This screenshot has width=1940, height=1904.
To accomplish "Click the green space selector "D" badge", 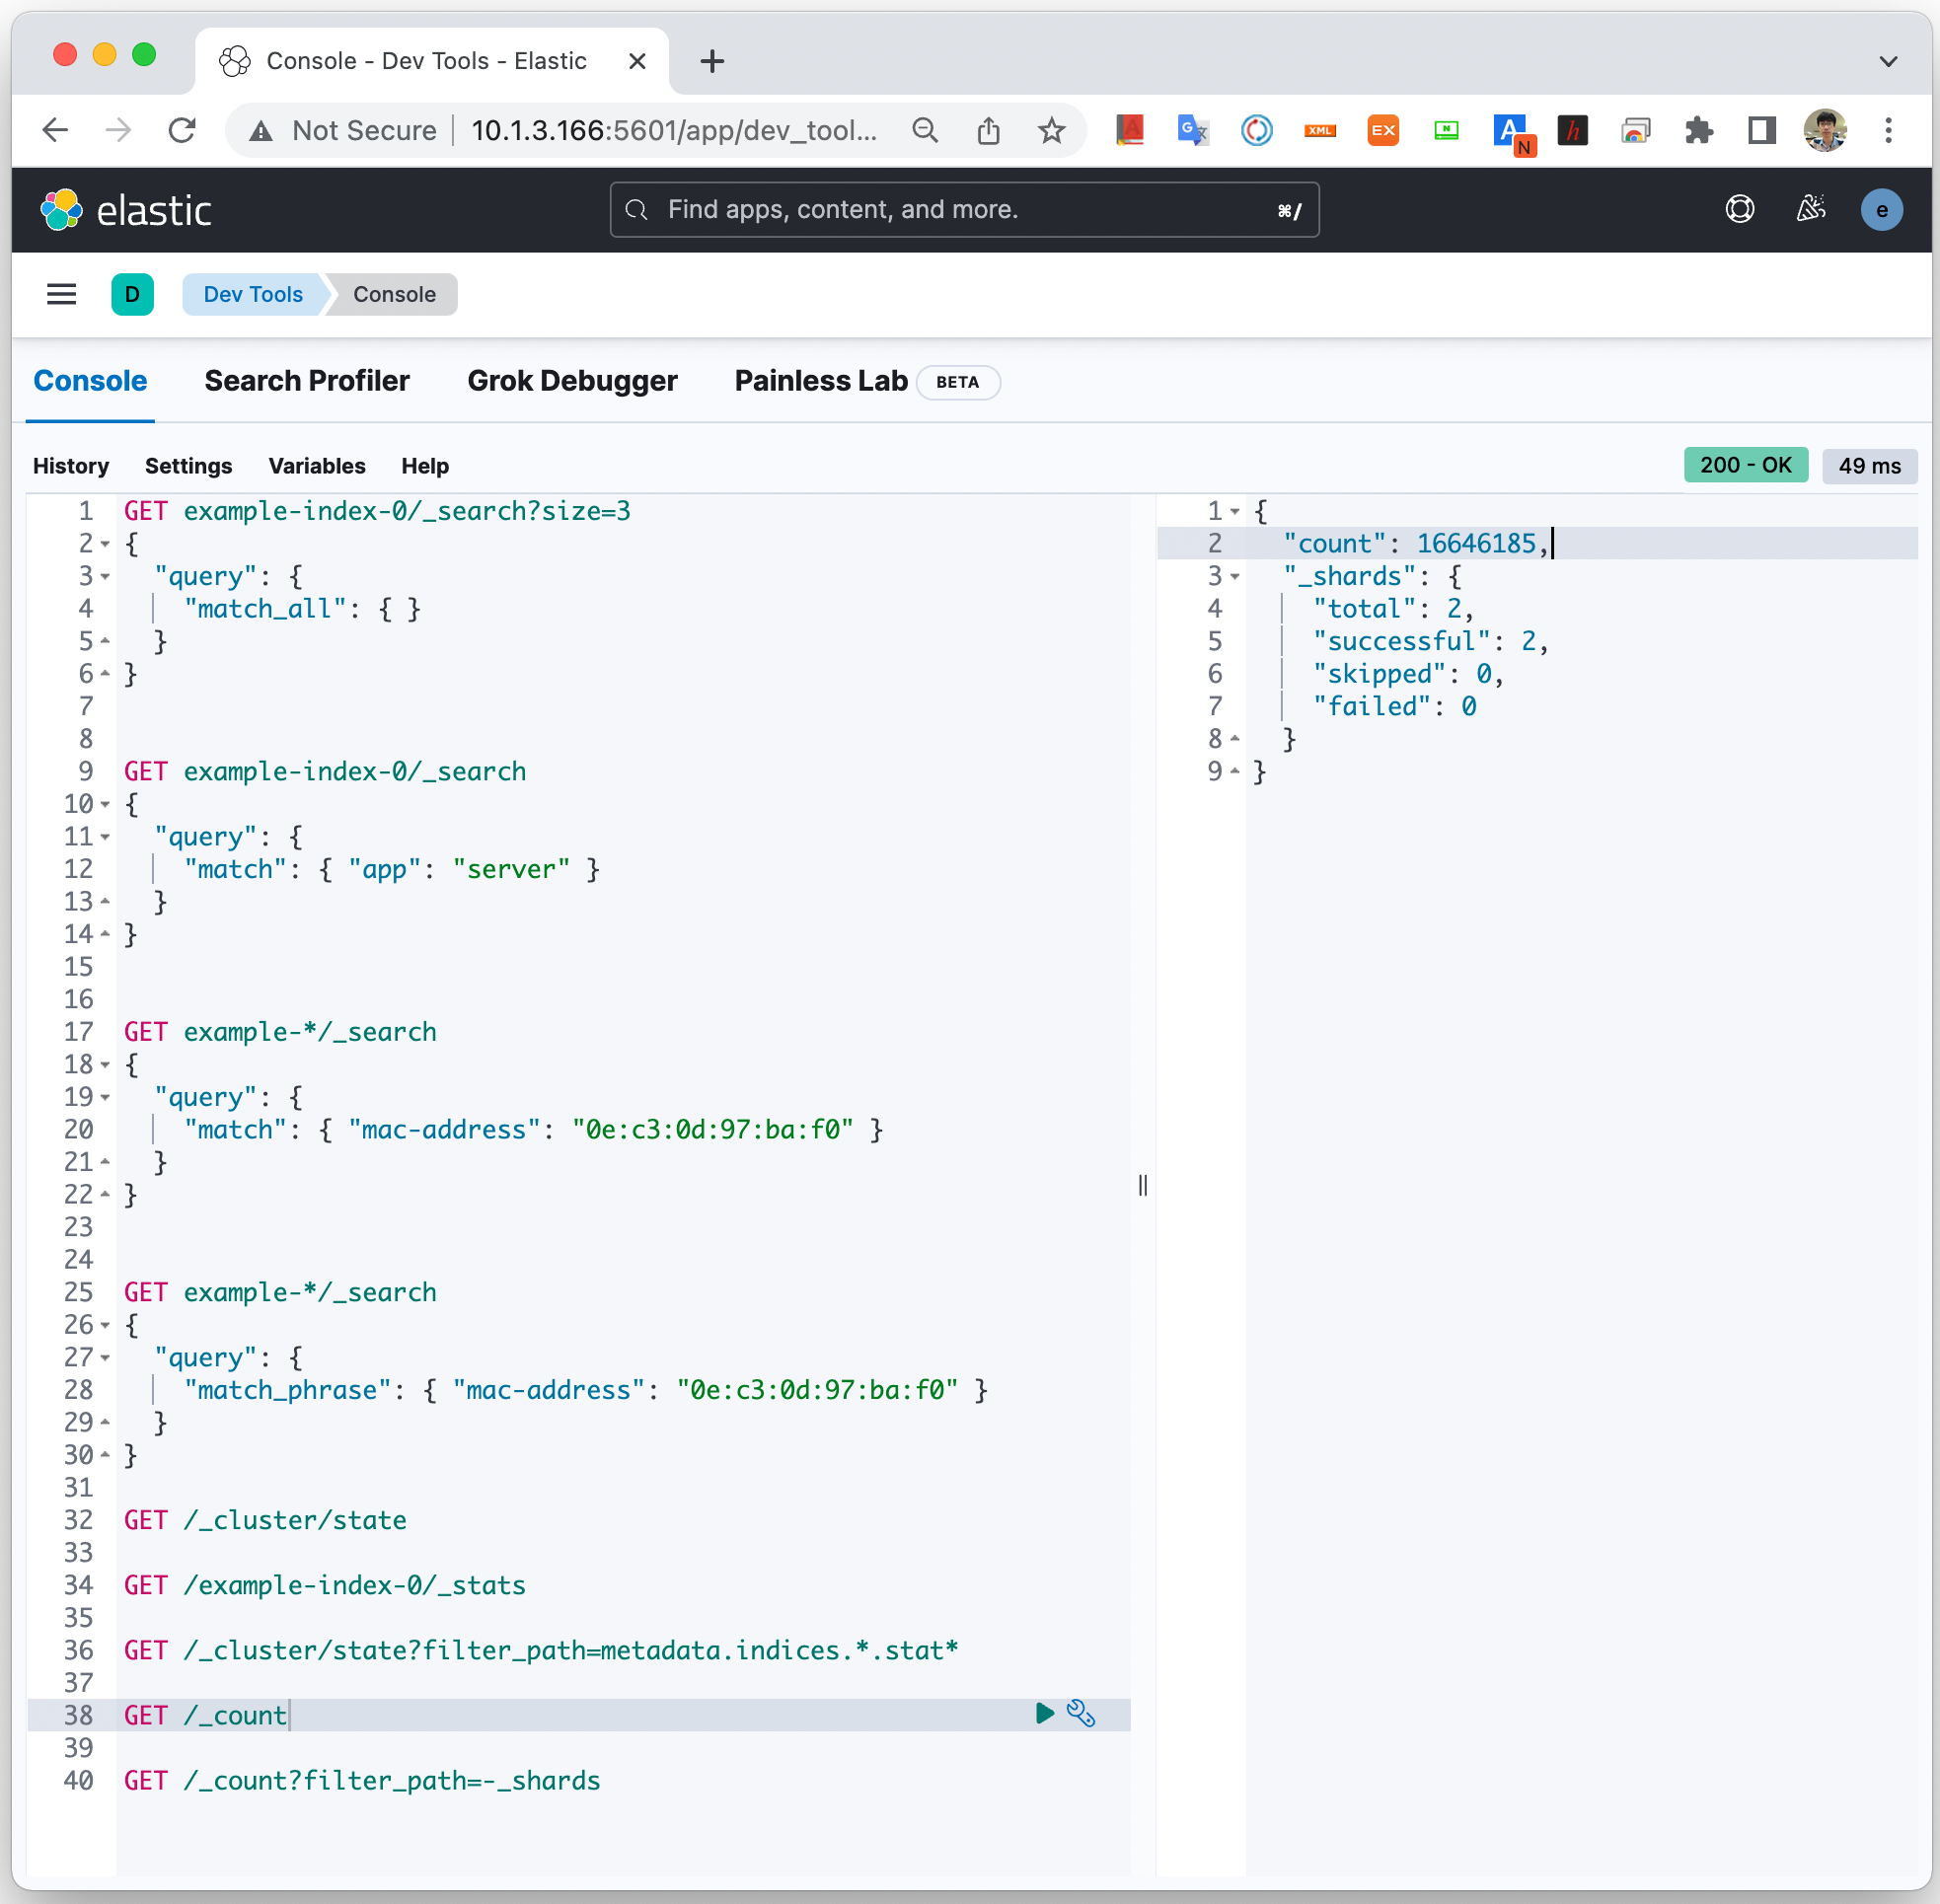I will [x=132, y=294].
